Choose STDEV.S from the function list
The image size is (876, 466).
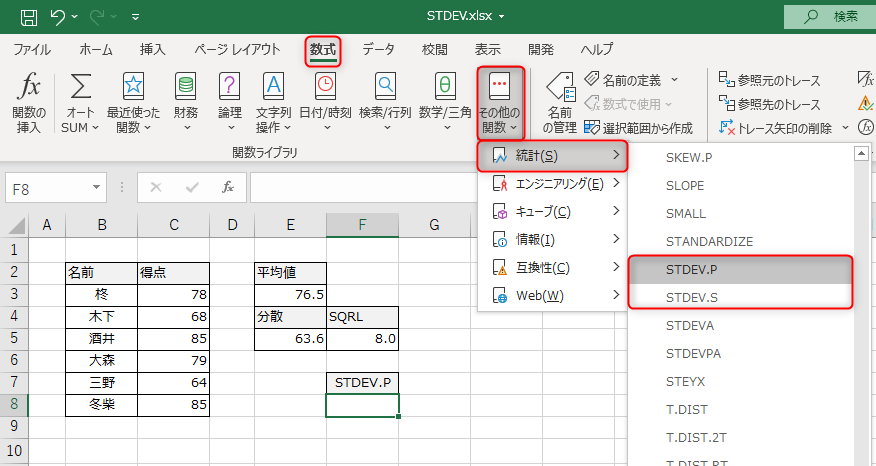pyautogui.click(x=741, y=297)
